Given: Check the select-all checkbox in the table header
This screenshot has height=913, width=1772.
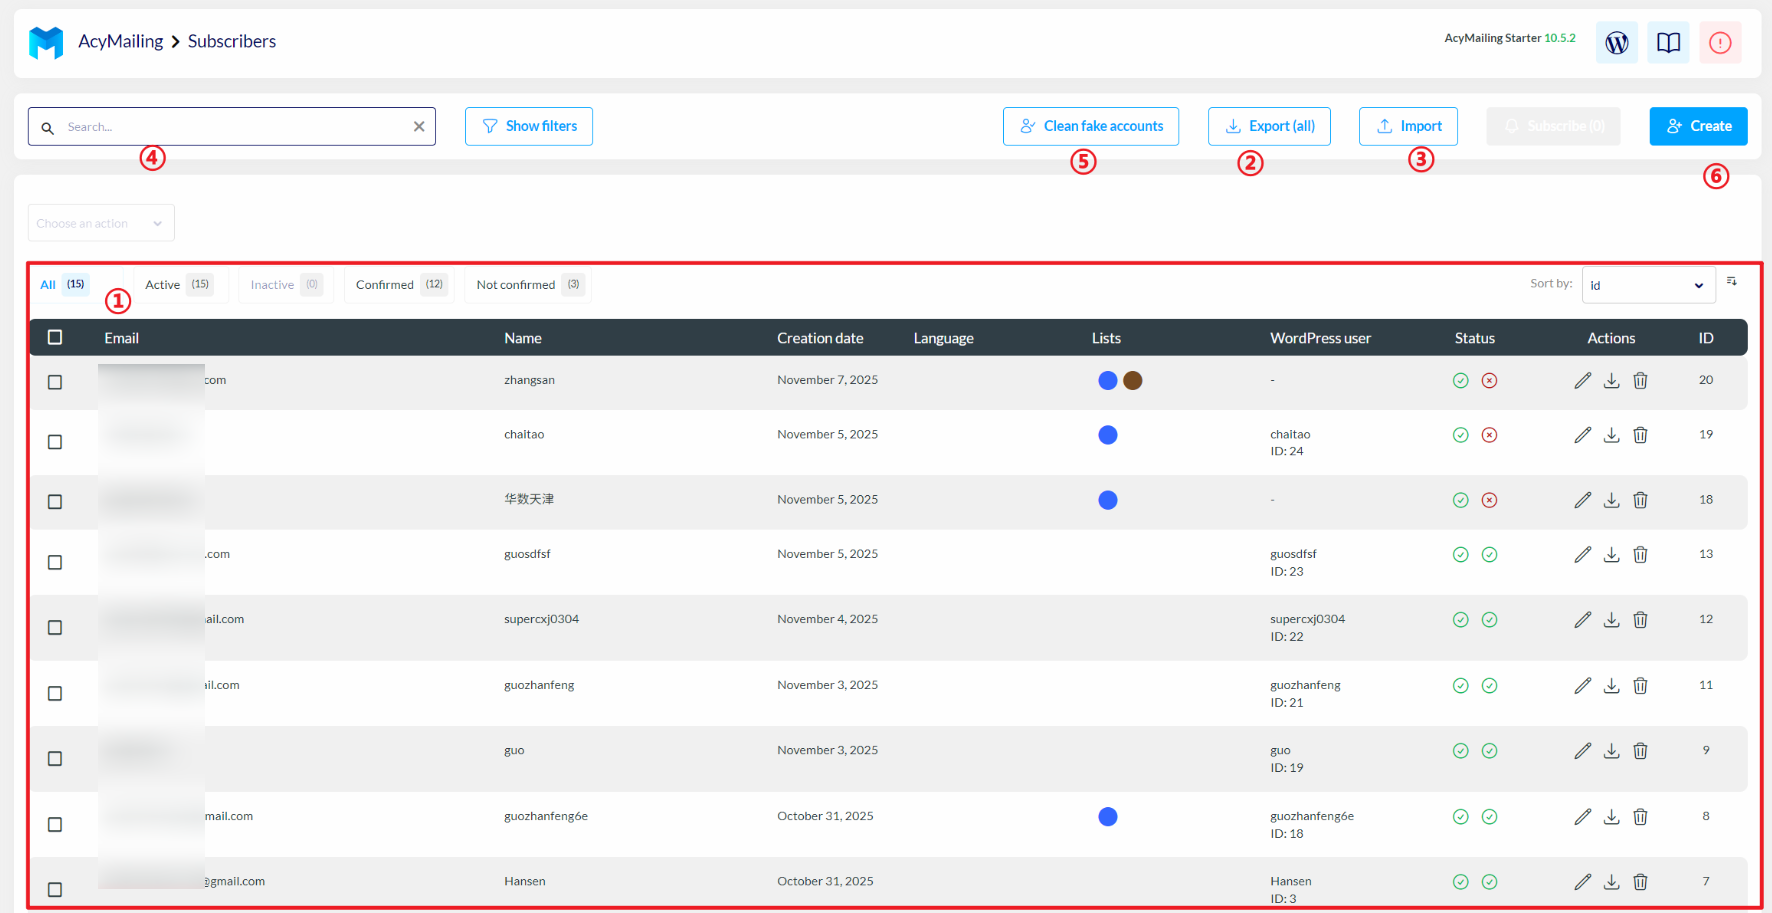Looking at the screenshot, I should coord(55,338).
